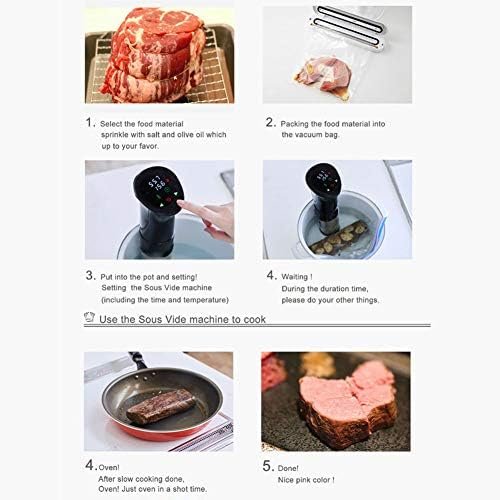500x500 pixels.
Task: Open the sliced pink steak photo
Action: tap(336, 401)
